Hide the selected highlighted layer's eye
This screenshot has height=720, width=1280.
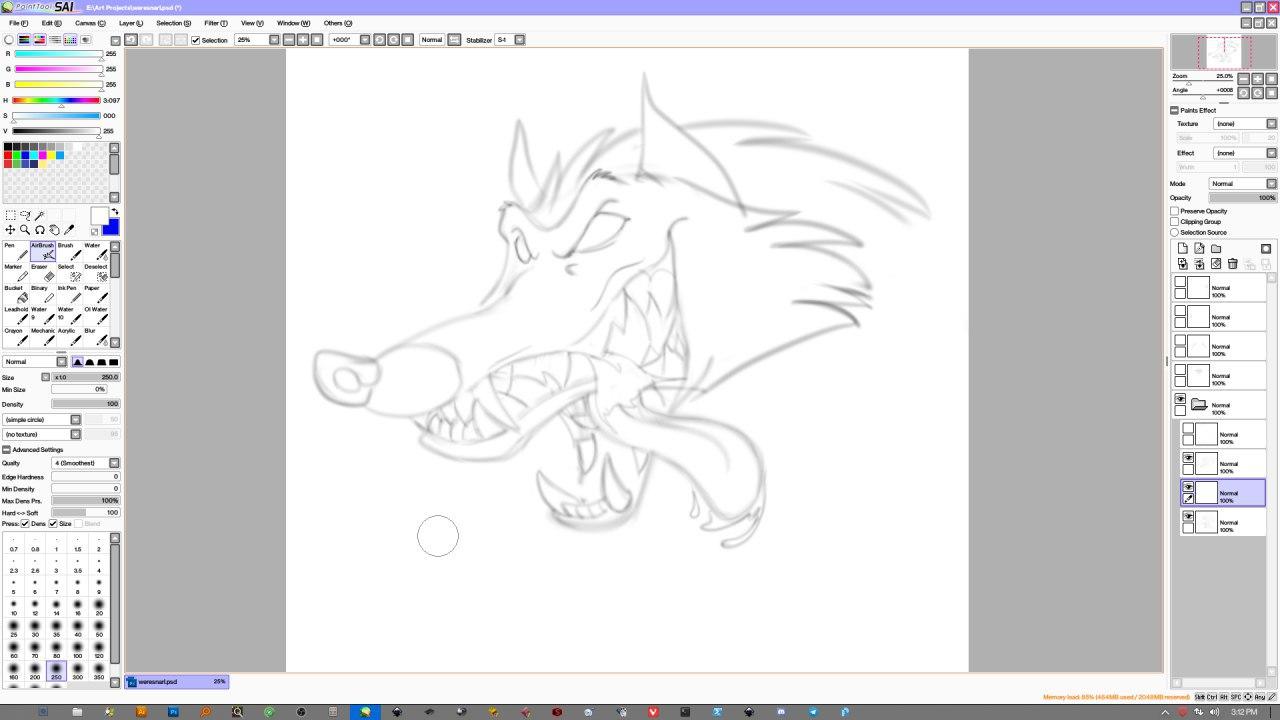point(1188,487)
